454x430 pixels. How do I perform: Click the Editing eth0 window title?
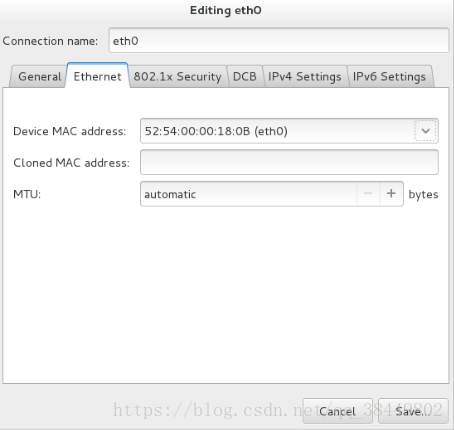click(226, 10)
